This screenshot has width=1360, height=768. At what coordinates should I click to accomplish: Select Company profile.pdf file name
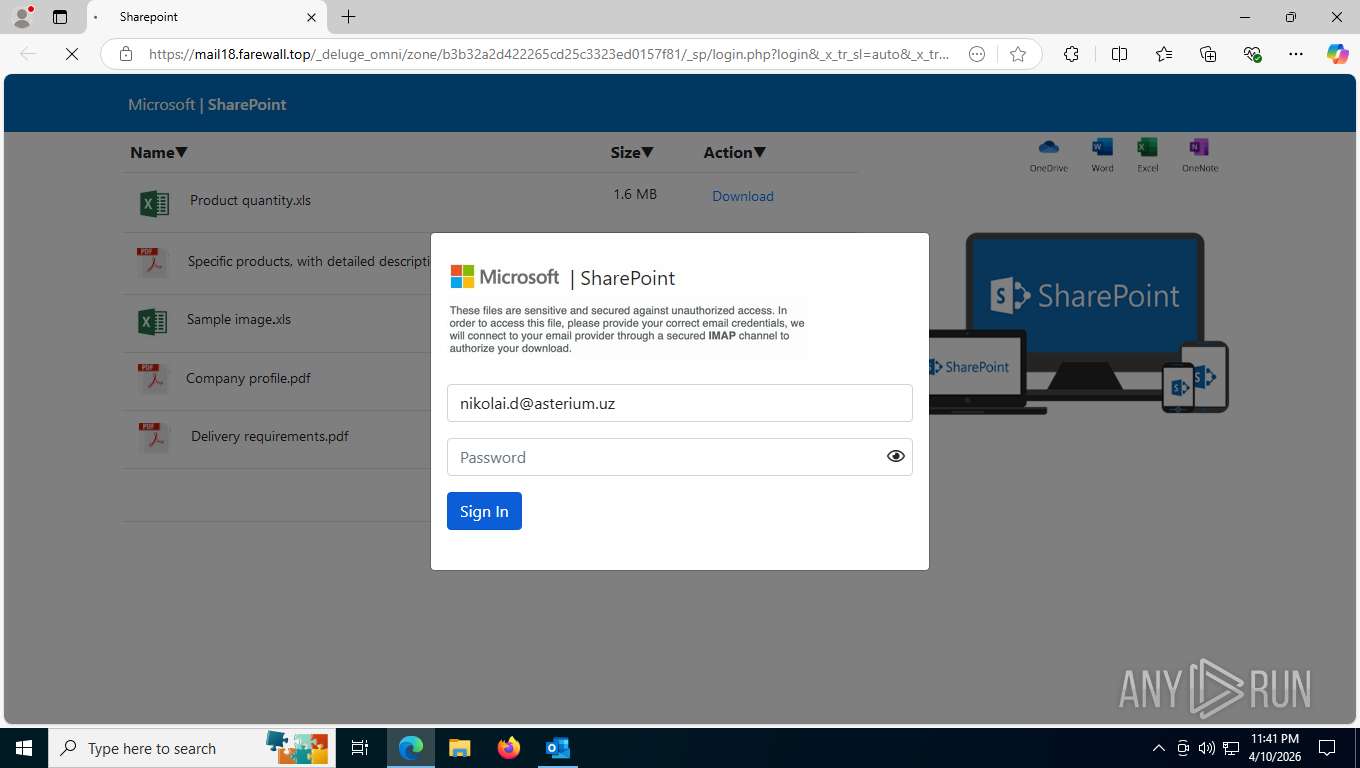click(x=248, y=378)
